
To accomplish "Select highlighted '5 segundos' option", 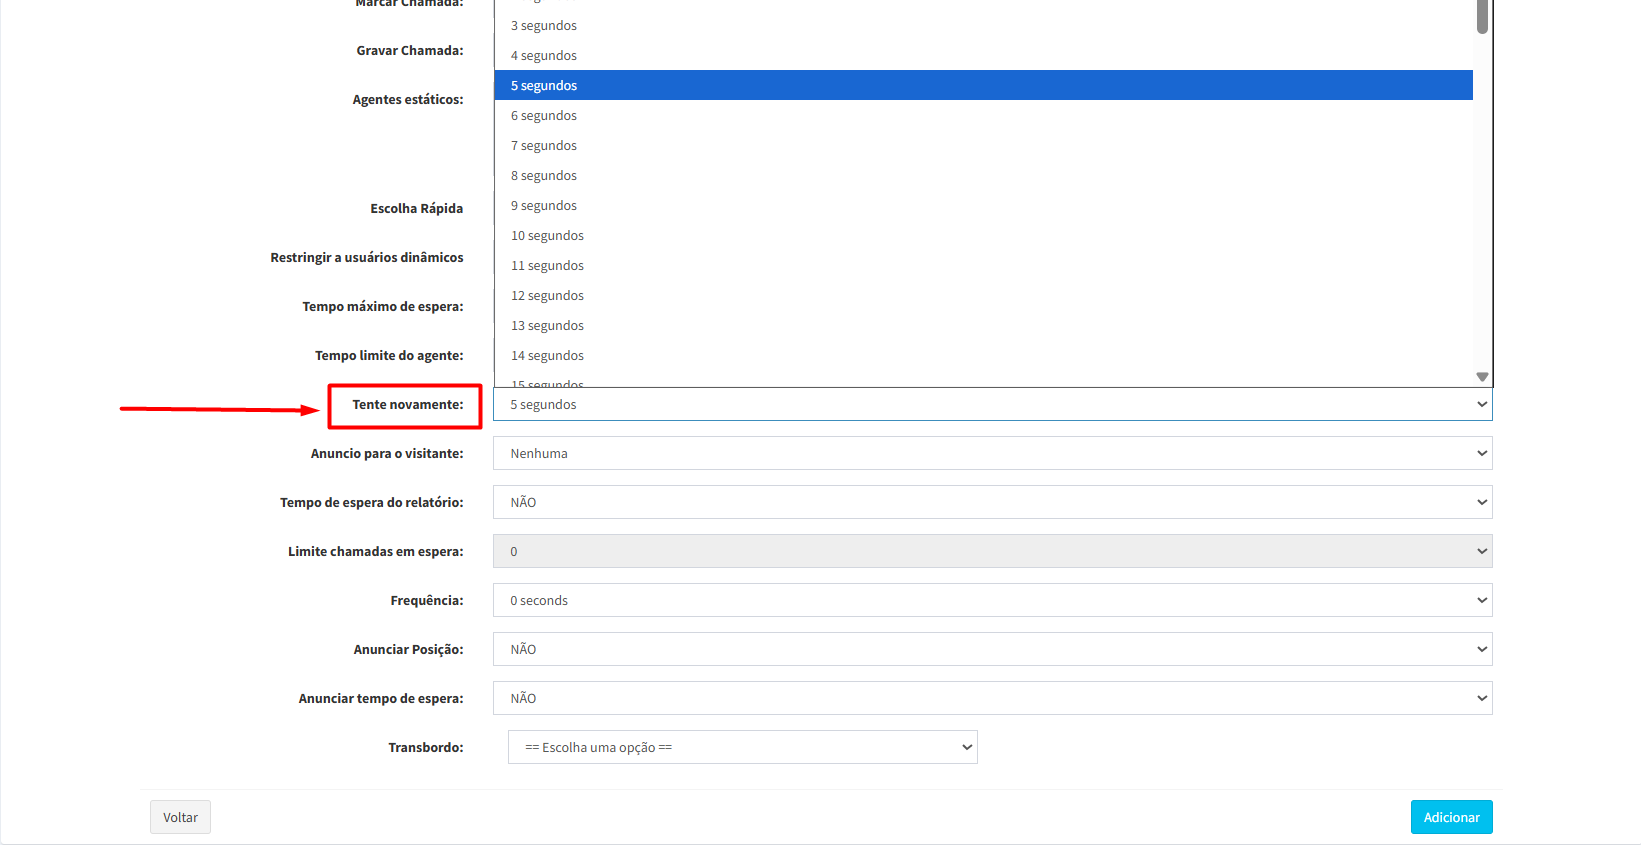I will pos(544,86).
